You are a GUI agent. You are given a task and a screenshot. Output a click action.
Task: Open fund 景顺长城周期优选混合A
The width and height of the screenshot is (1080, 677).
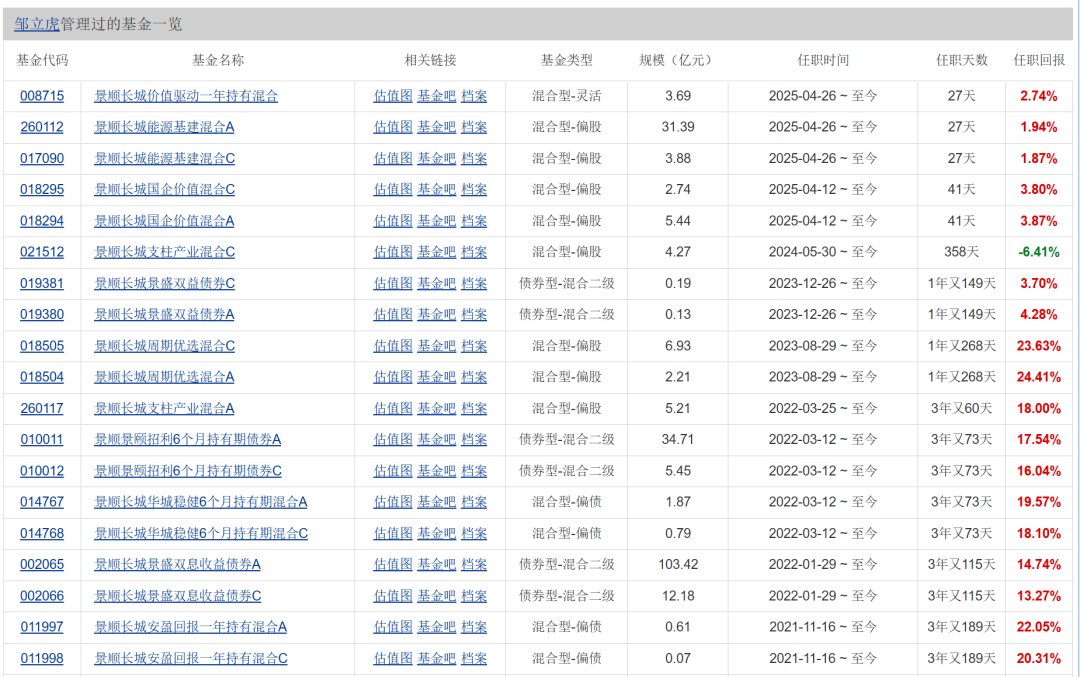(164, 377)
